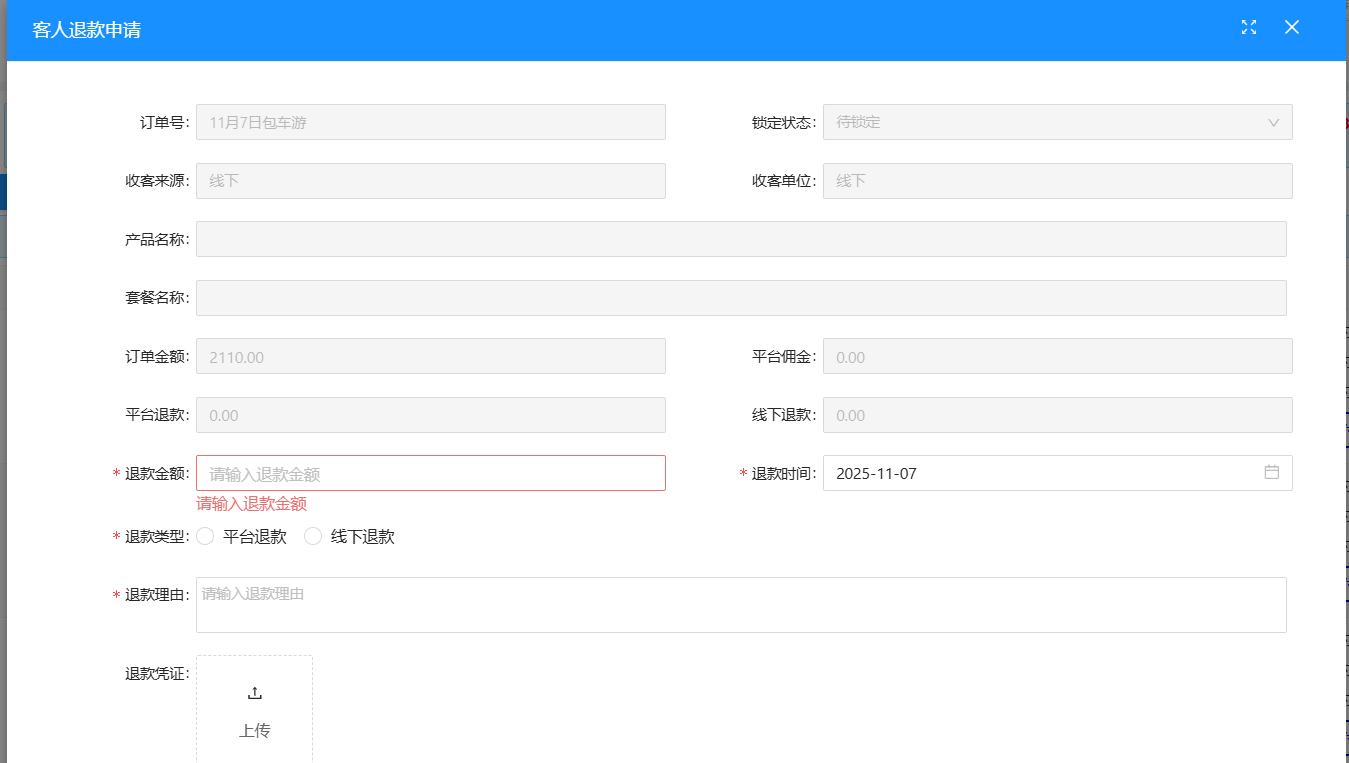Viewport: 1349px width, 763px height.
Task: Click the 退款金额 input box
Action: 430,473
